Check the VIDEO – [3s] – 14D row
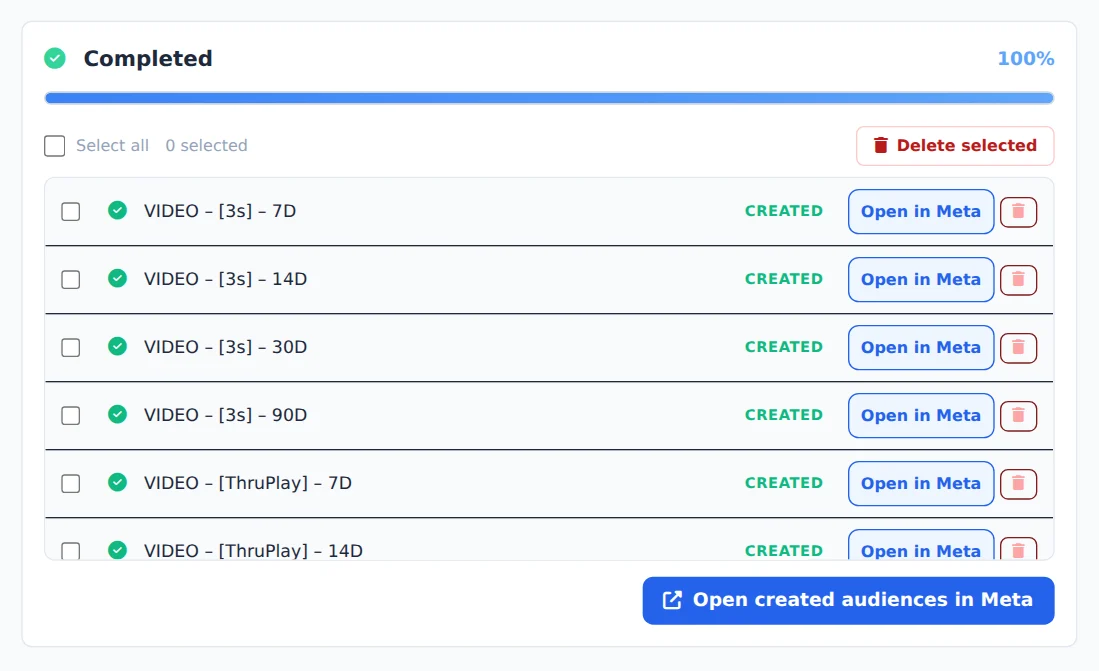This screenshot has height=671, width=1099. point(71,280)
